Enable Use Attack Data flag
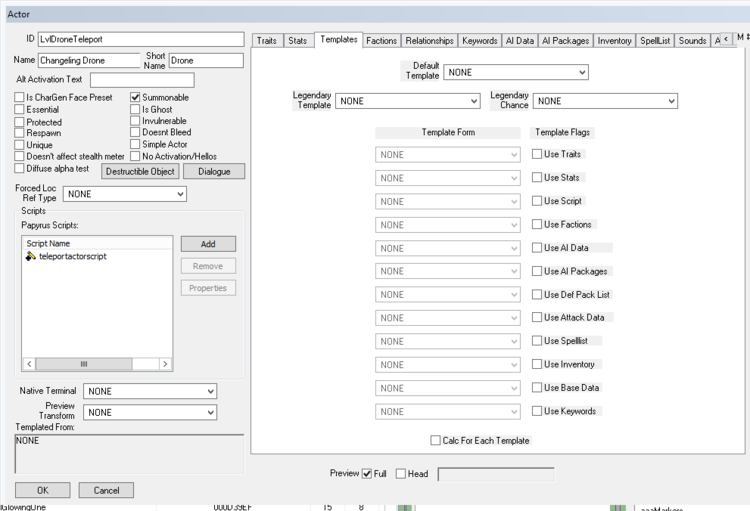This screenshot has width=750, height=511. [537, 317]
